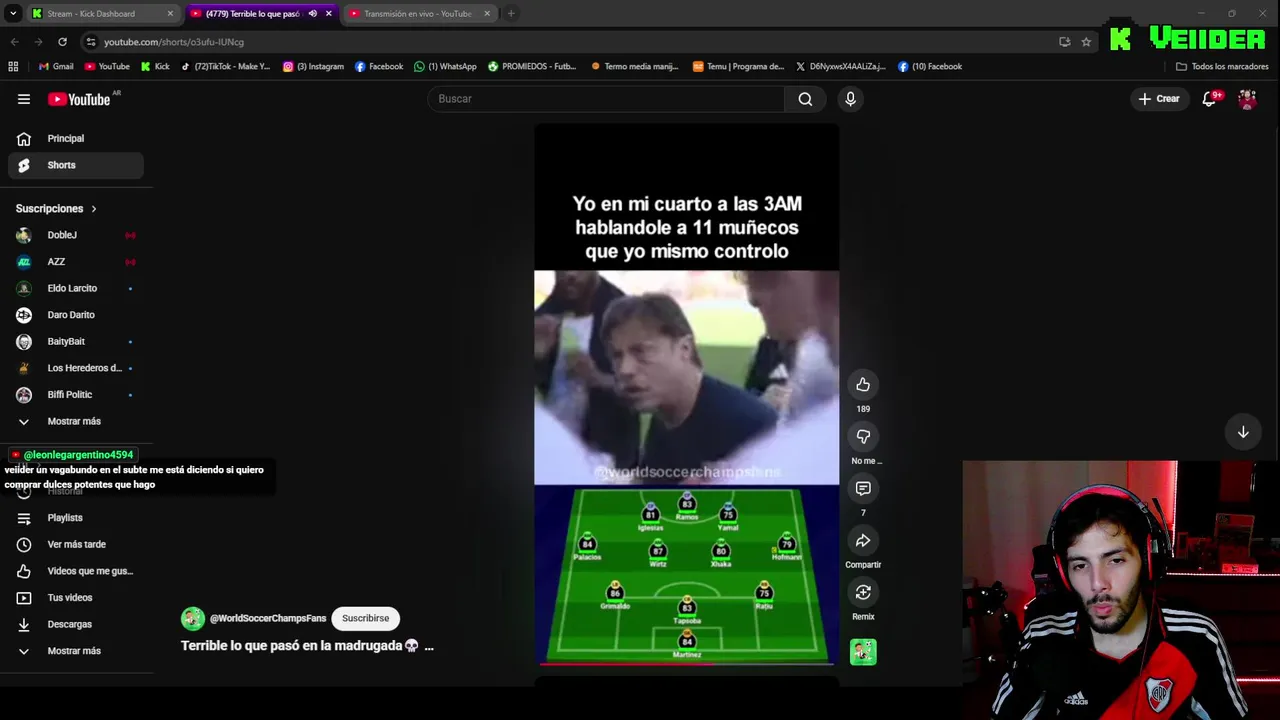Expand Mostrar más under subscriptions

76,421
